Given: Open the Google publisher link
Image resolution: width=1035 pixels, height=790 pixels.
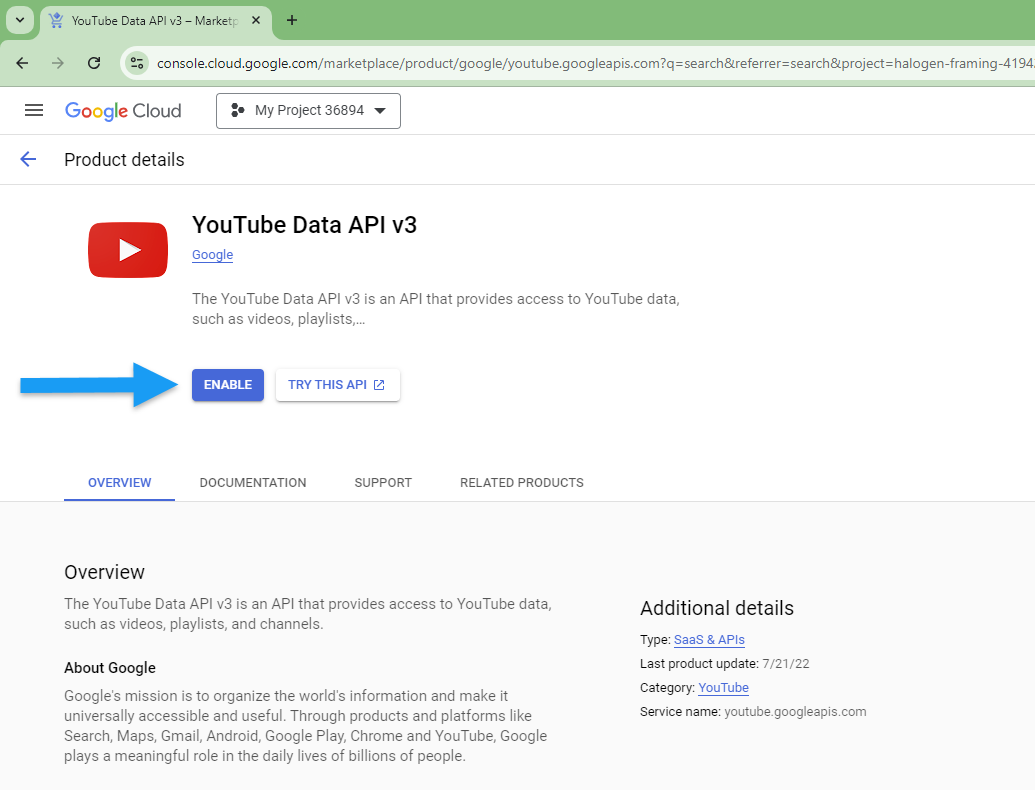Looking at the screenshot, I should (x=213, y=255).
